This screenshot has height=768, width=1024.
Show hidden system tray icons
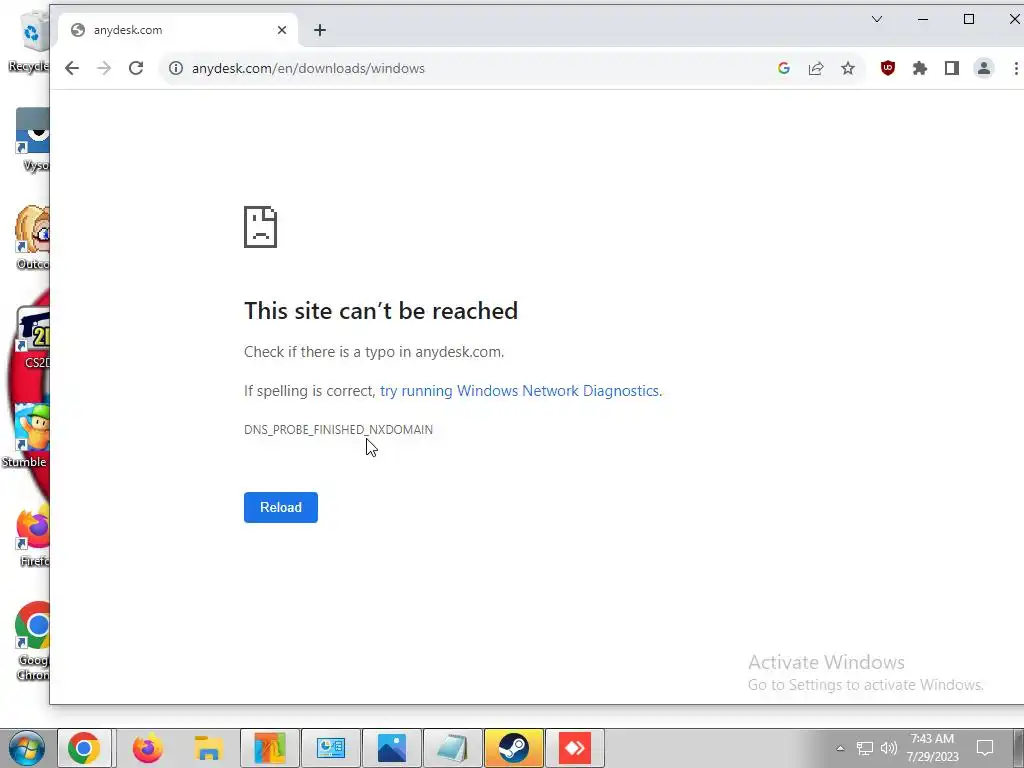tap(840, 748)
